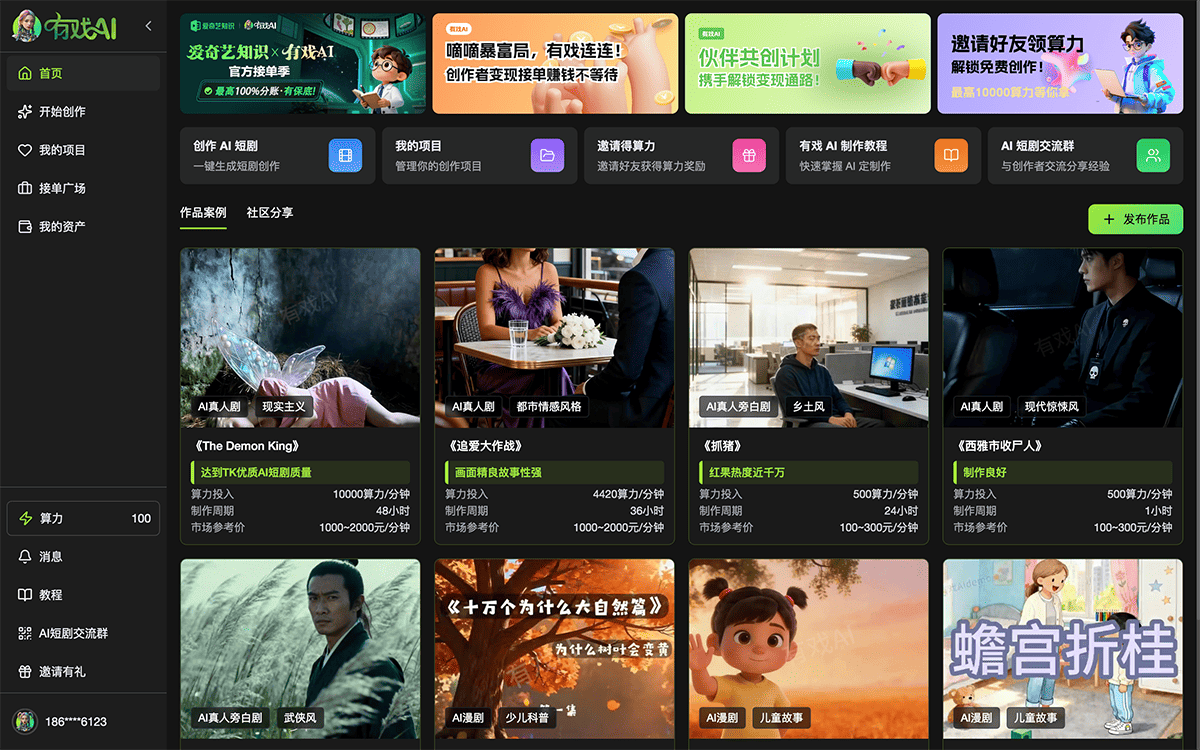Switch to the 社区分享 tab
This screenshot has width=1200, height=750.
pyautogui.click(x=270, y=213)
